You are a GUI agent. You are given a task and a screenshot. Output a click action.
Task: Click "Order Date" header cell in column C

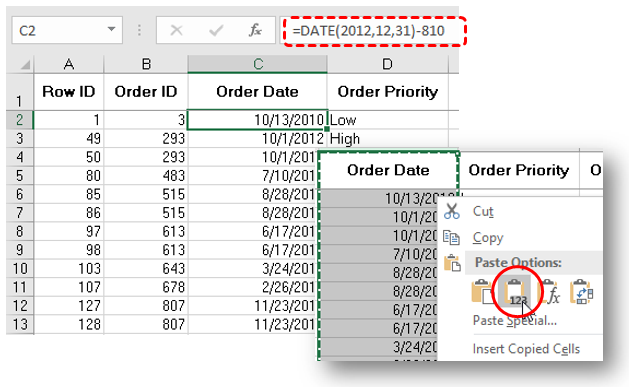point(258,92)
